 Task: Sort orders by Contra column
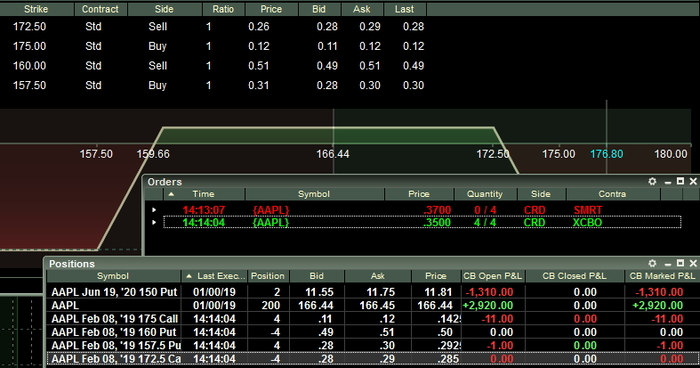[612, 194]
